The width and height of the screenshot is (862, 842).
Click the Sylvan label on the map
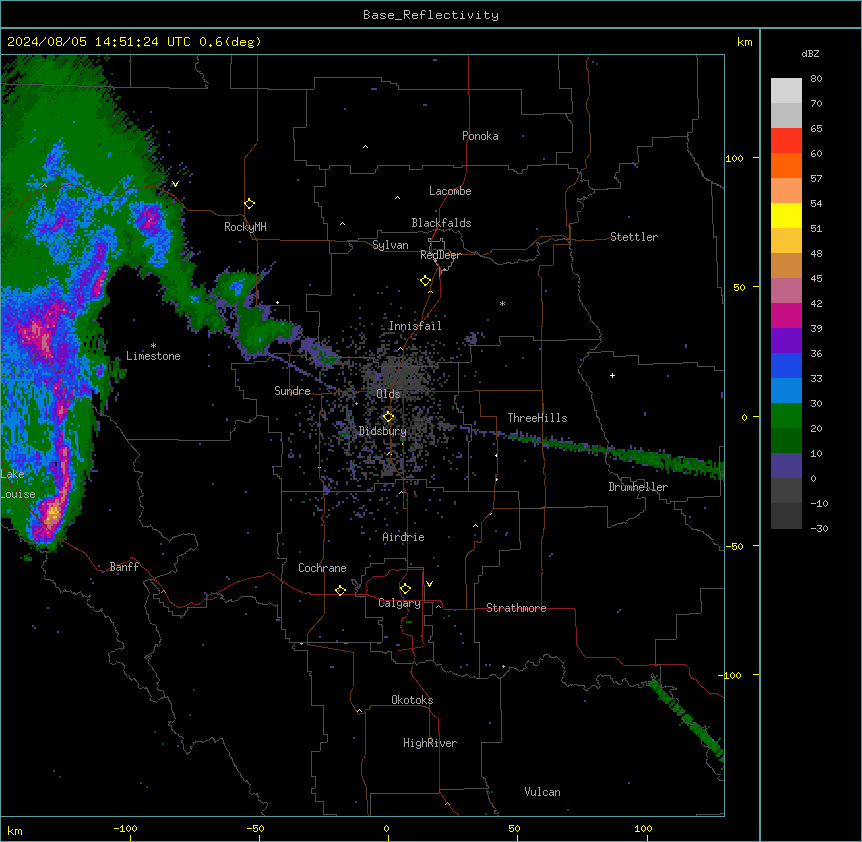390,245
